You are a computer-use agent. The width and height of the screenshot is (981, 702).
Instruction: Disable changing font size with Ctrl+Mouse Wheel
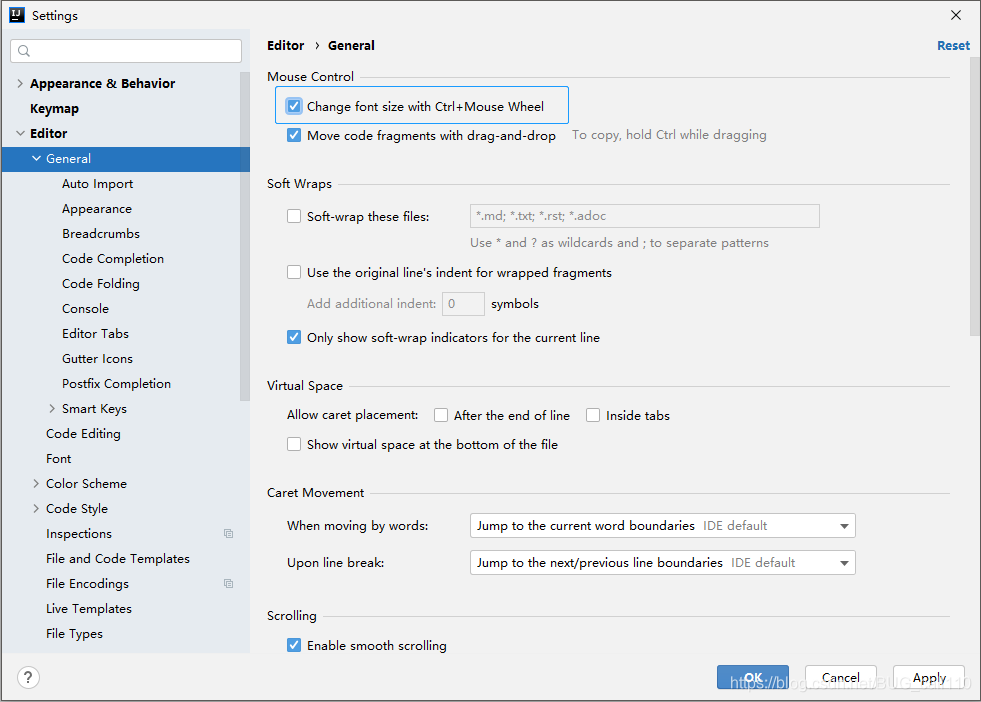coord(293,106)
